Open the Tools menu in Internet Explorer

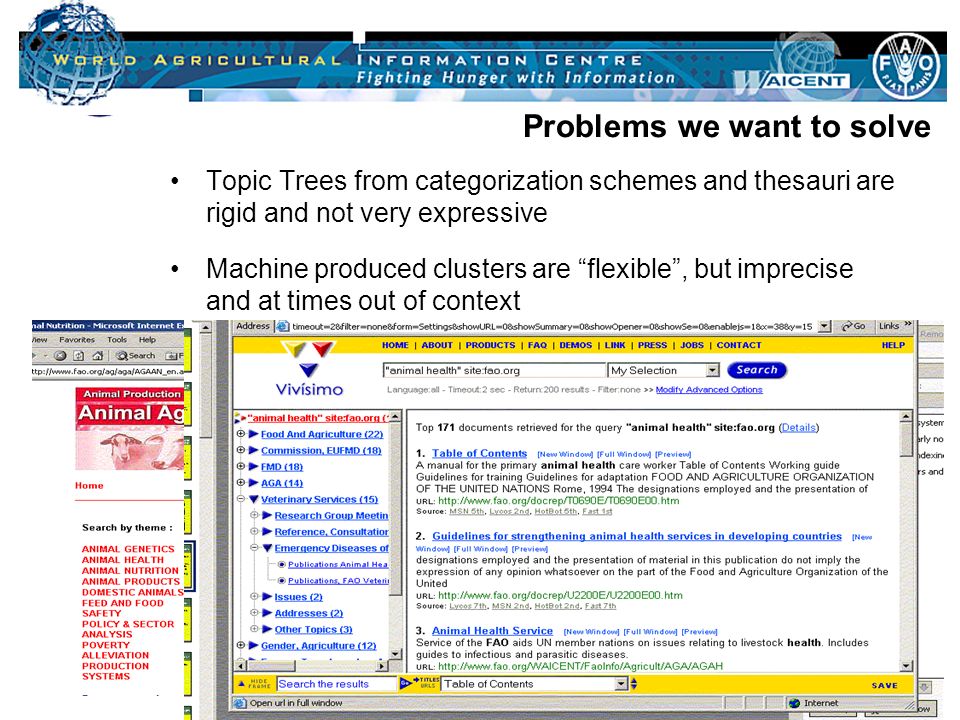click(117, 340)
